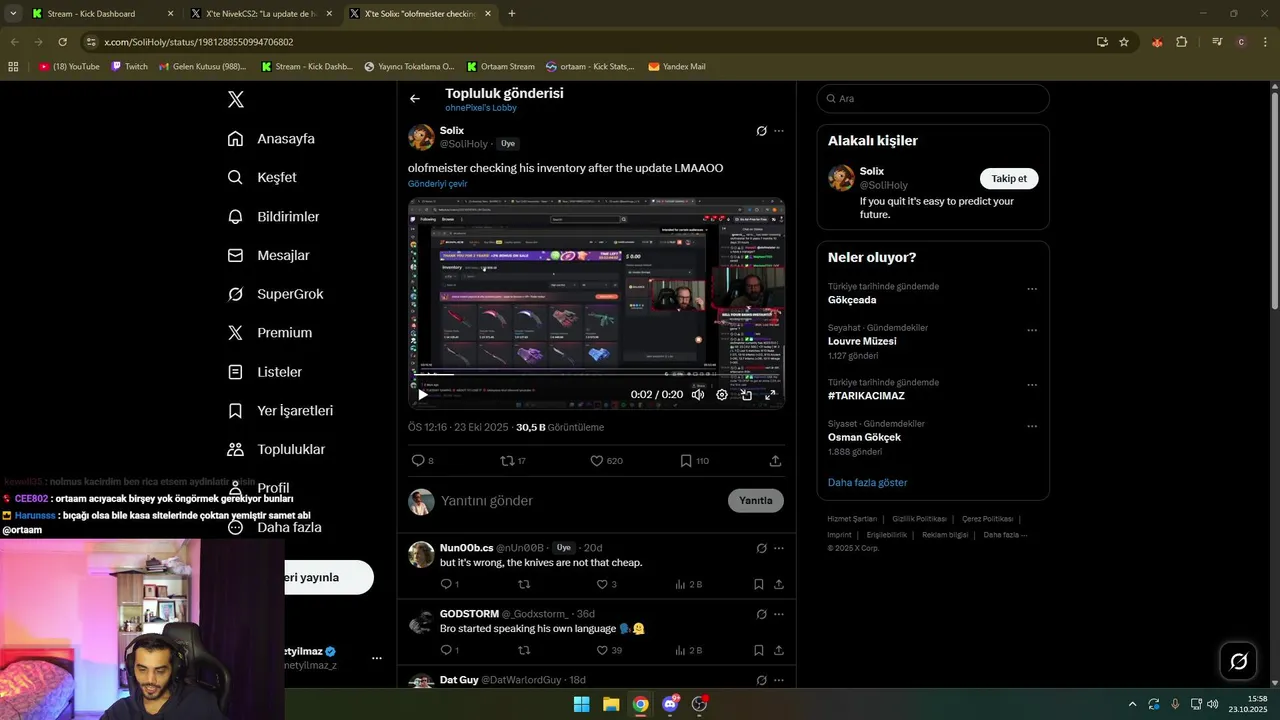This screenshot has height=720, width=1280.
Task: Mute the video with the speaker icon
Action: 698,395
